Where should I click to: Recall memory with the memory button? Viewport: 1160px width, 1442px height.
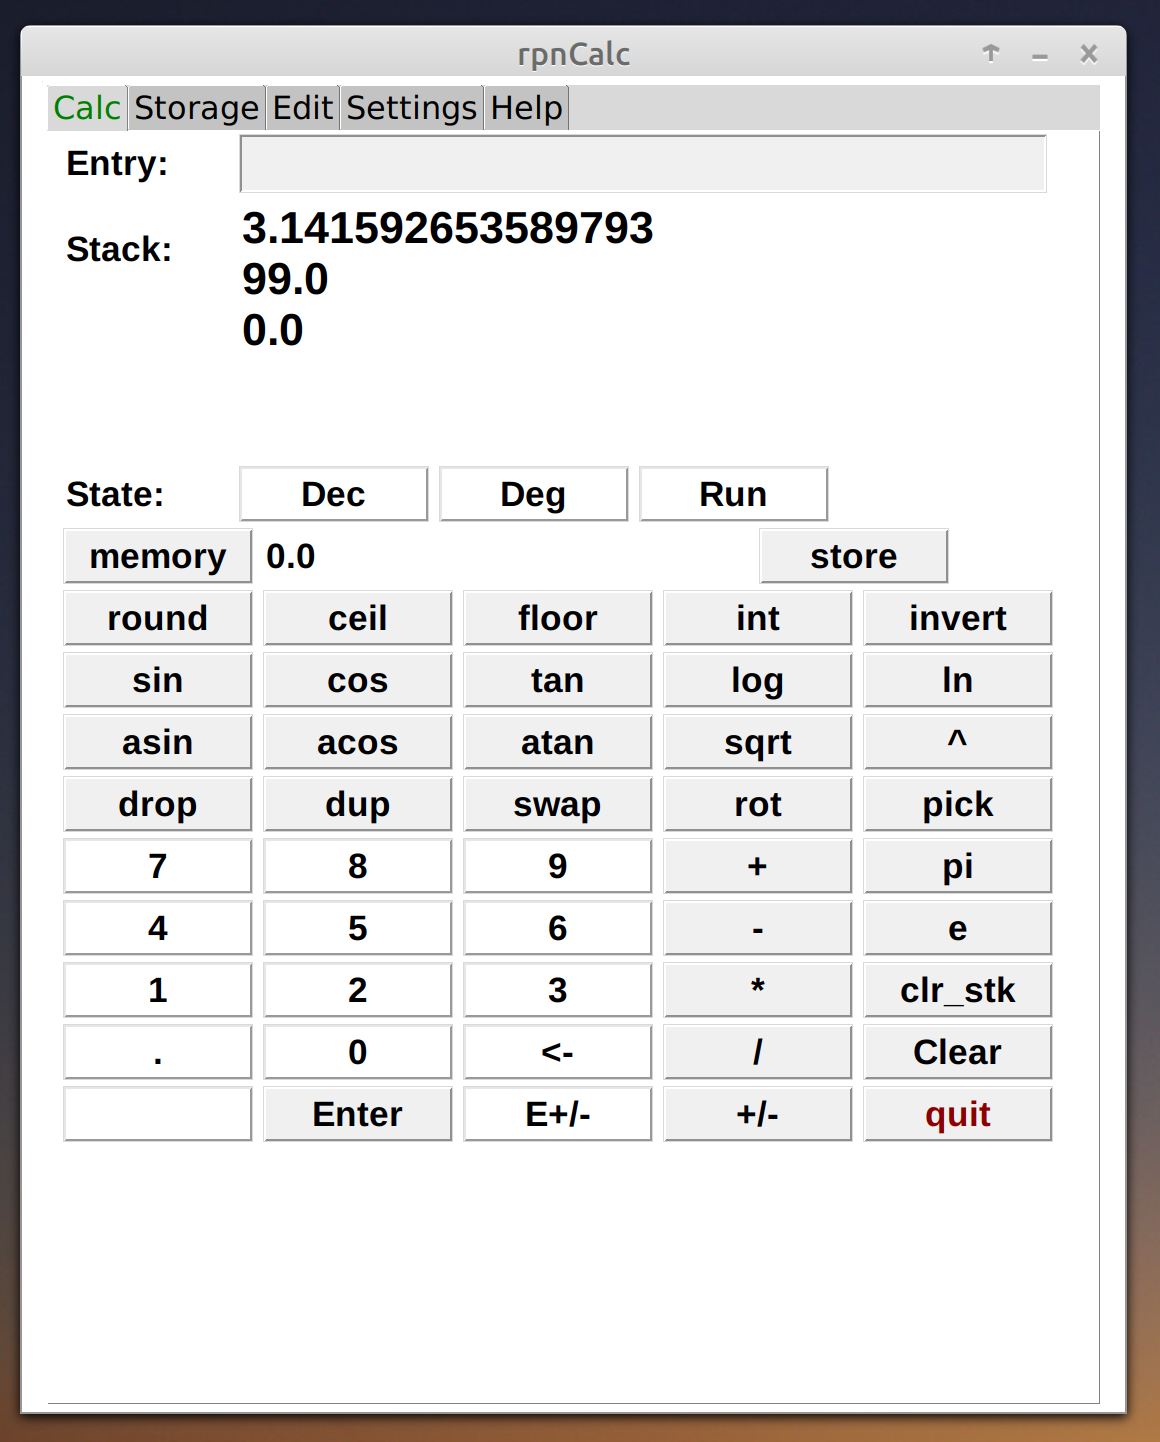point(157,555)
